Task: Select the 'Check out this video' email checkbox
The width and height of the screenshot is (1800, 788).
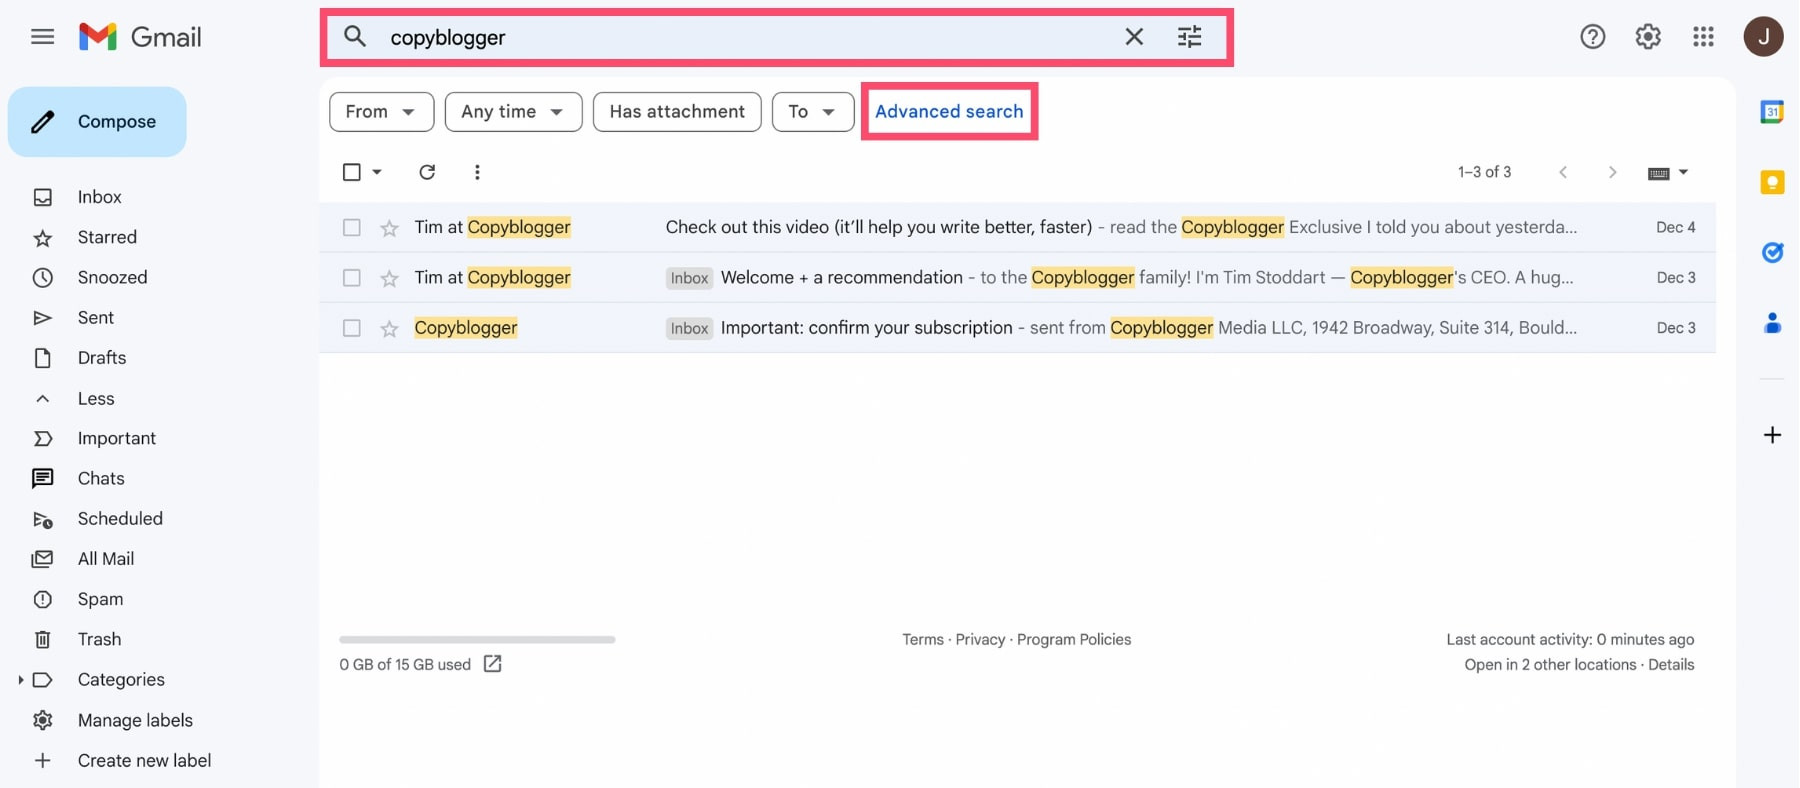Action: tap(352, 228)
